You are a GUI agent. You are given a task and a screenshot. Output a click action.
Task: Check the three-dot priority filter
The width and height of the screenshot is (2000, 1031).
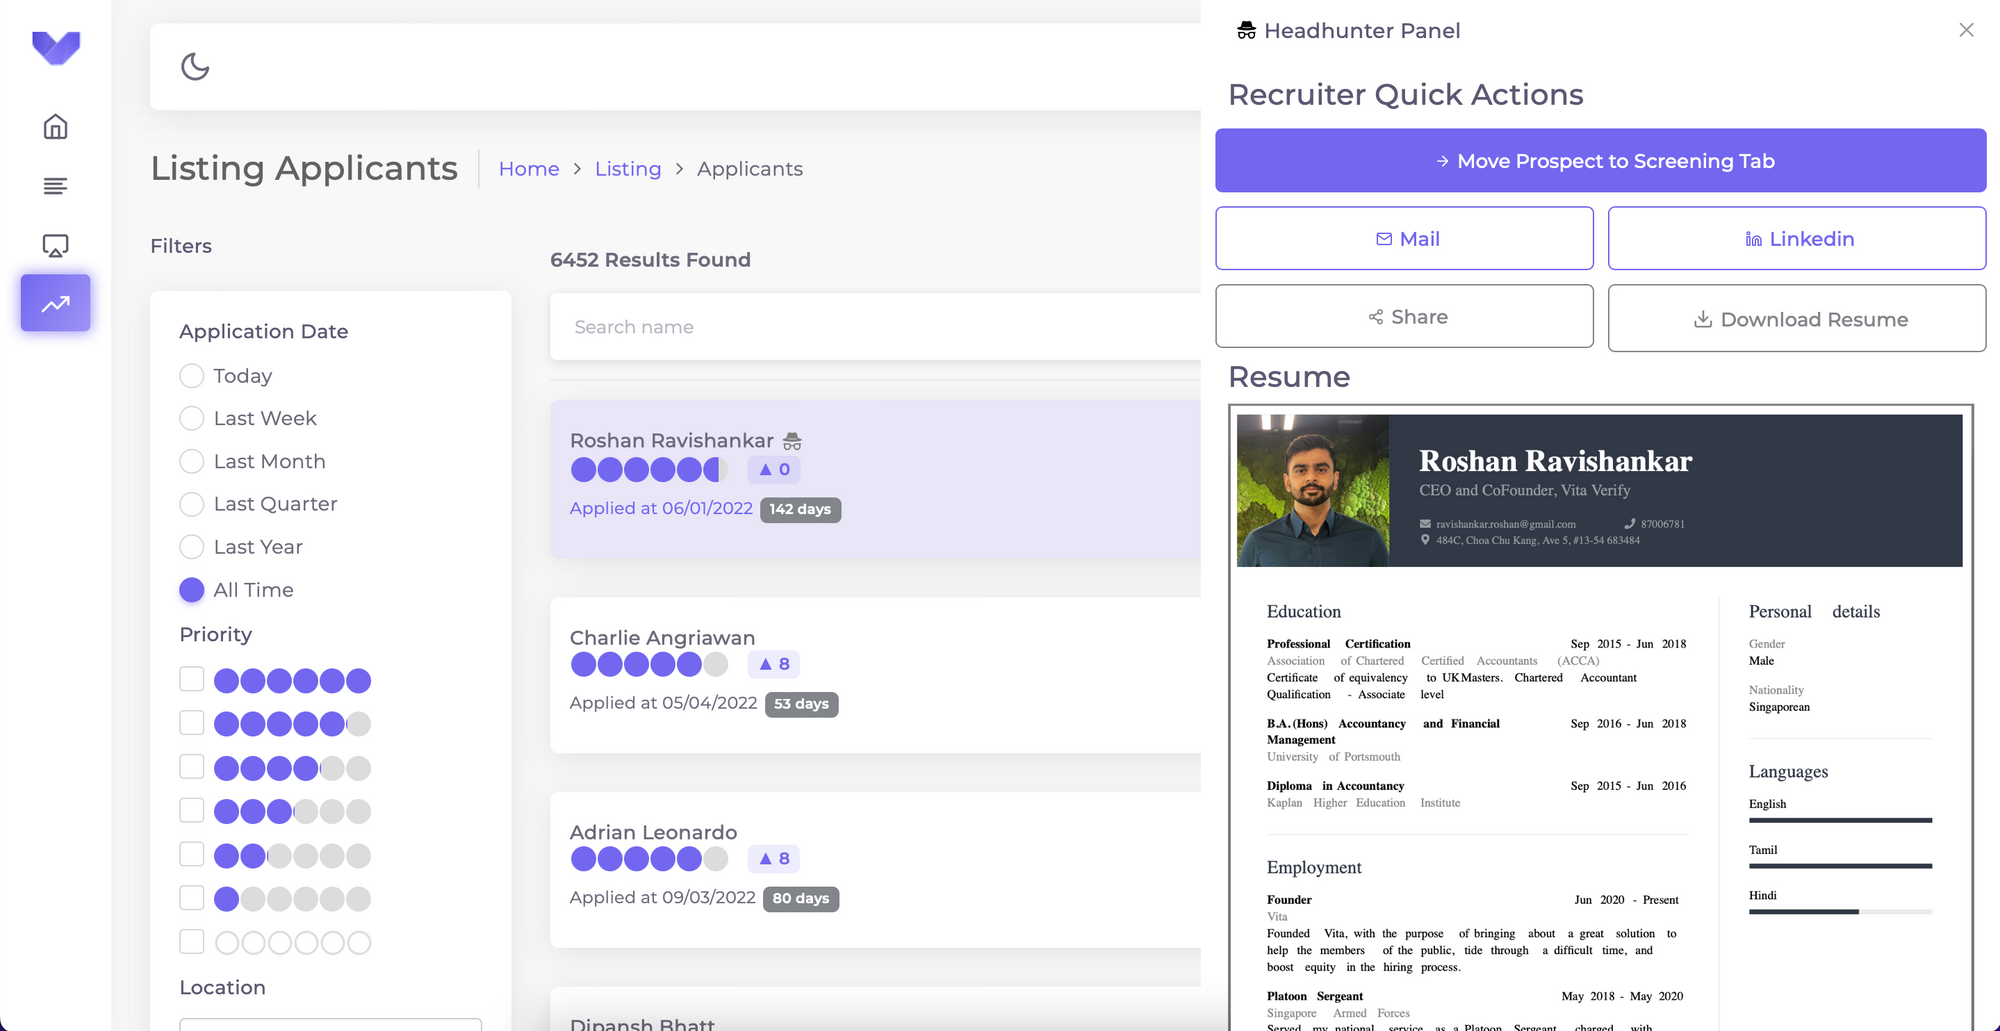(192, 810)
